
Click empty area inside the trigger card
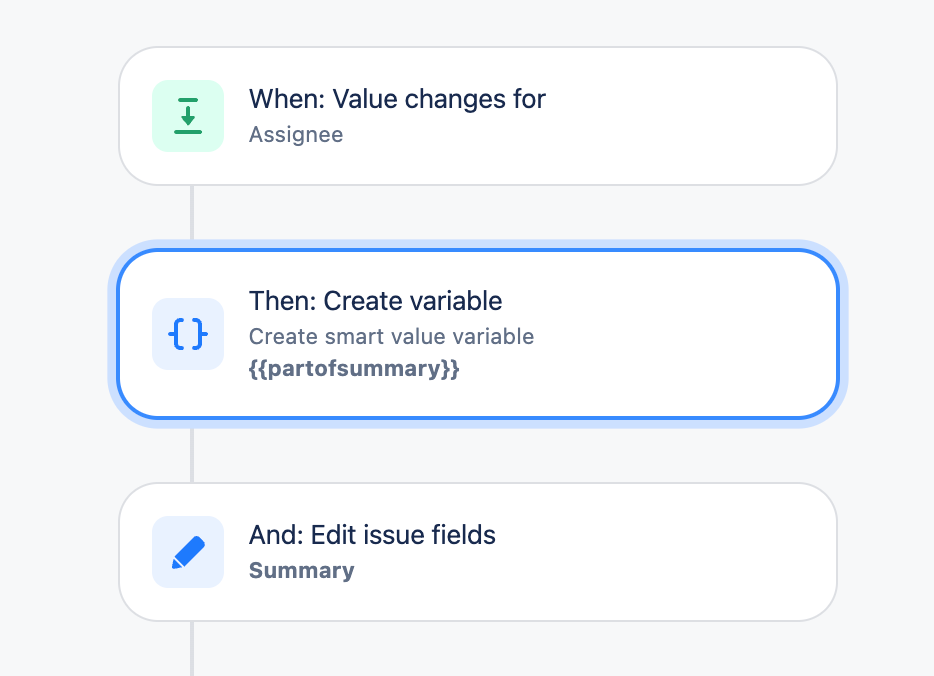point(685,116)
